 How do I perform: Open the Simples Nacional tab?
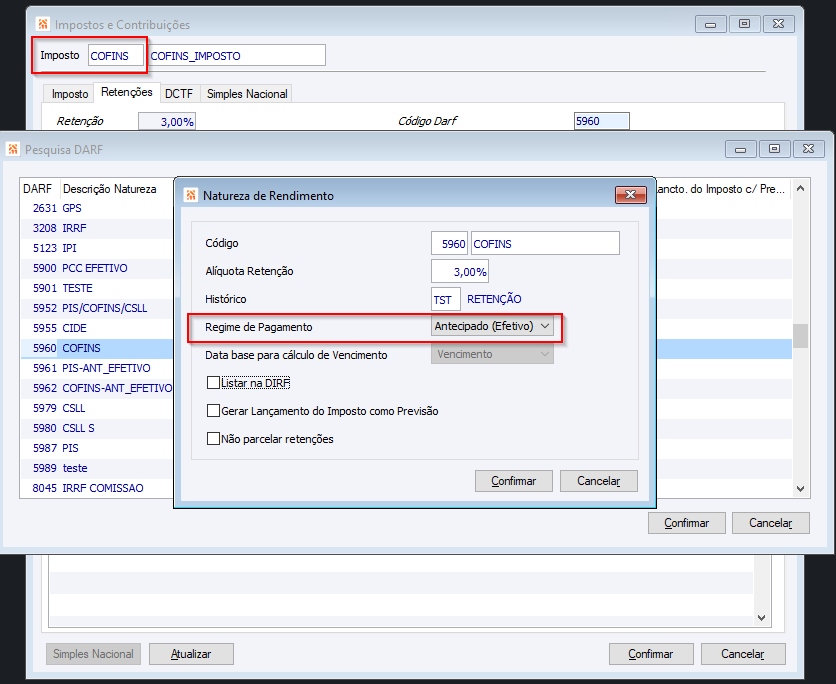(x=247, y=94)
